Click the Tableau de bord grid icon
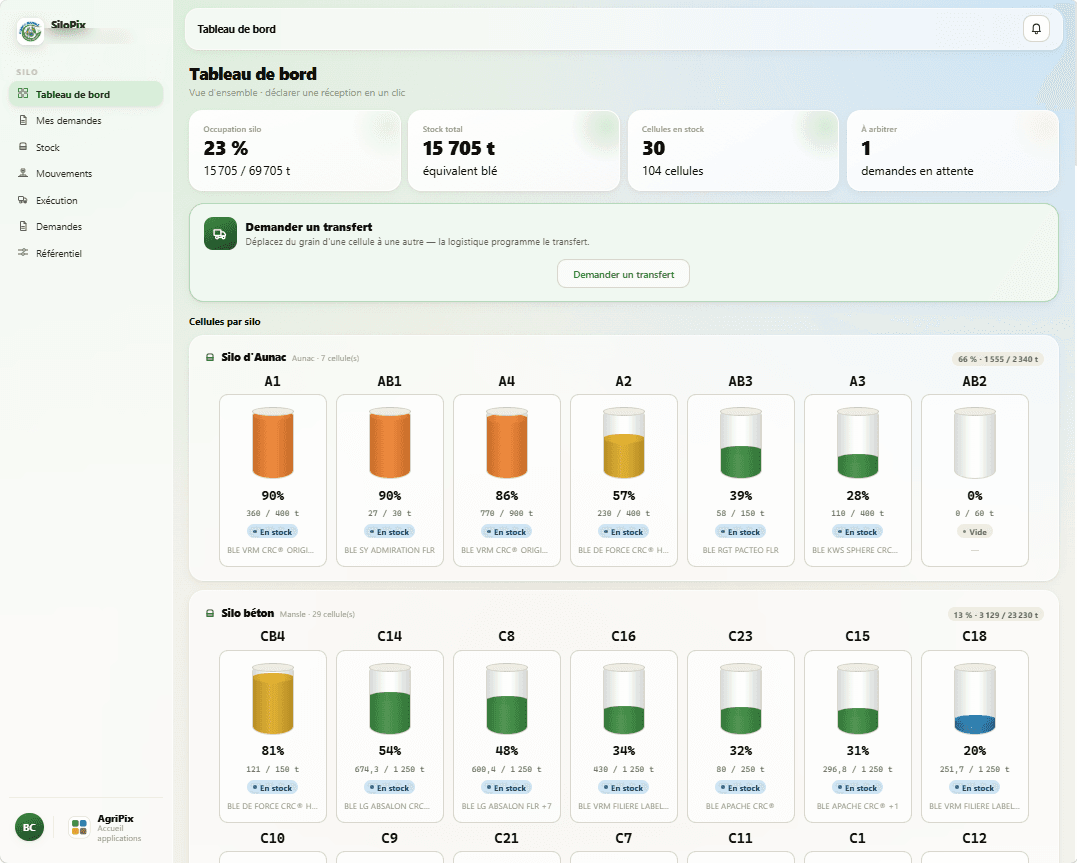 pyautogui.click(x=23, y=93)
